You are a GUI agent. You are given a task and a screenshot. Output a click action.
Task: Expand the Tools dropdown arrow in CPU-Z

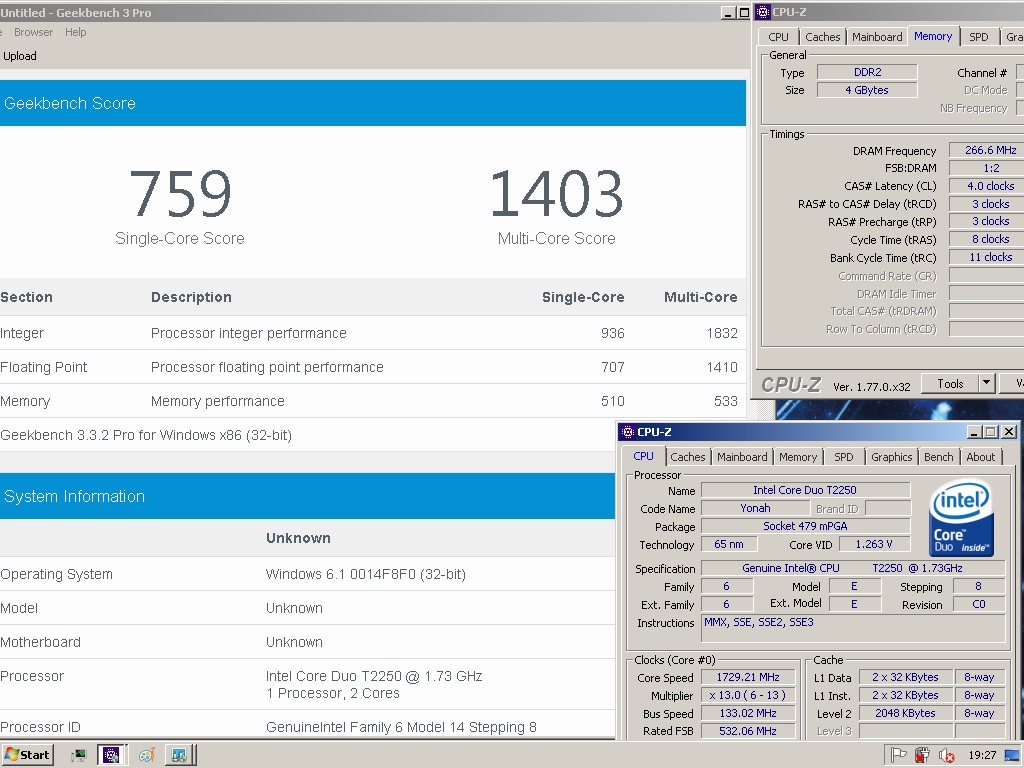pyautogui.click(x=987, y=383)
